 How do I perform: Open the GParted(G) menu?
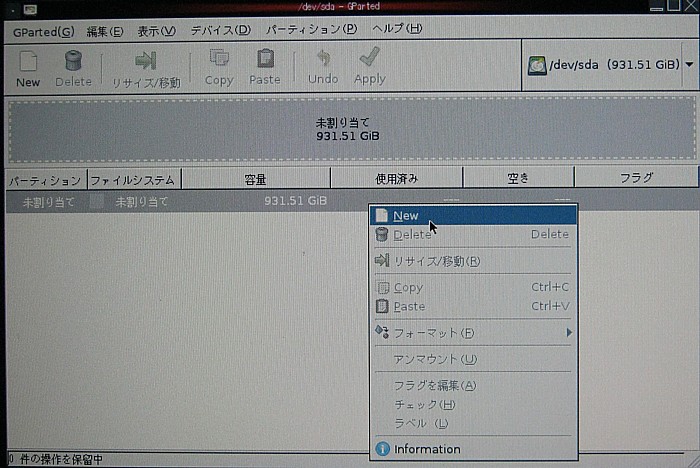(43, 30)
